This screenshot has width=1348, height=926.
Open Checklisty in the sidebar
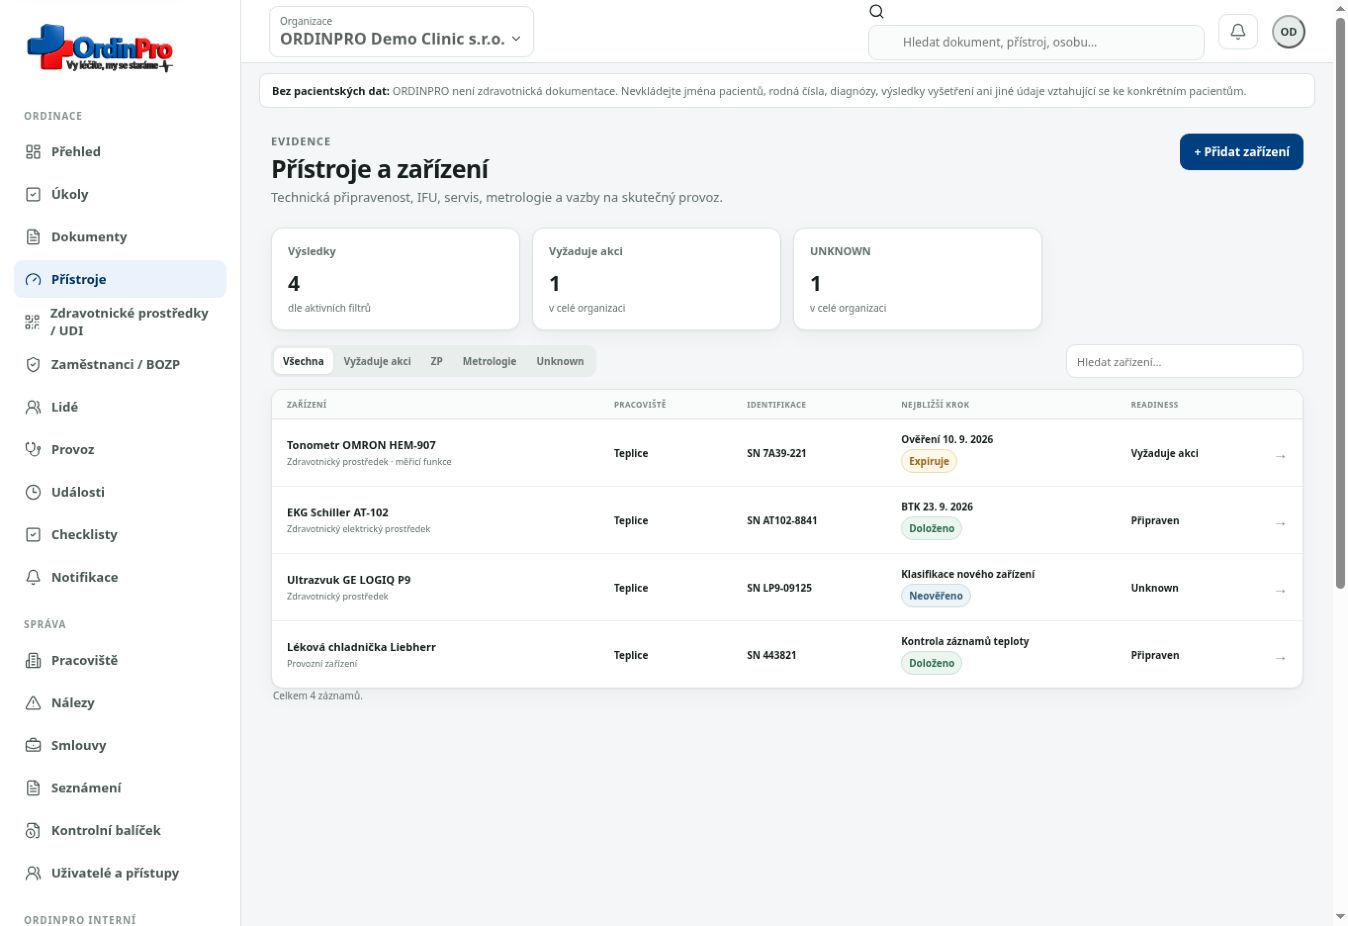pyautogui.click(x=120, y=535)
